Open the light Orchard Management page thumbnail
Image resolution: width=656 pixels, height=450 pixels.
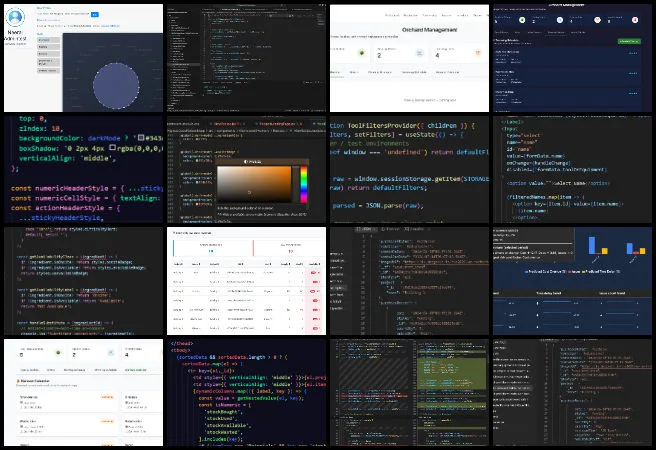[409, 58]
